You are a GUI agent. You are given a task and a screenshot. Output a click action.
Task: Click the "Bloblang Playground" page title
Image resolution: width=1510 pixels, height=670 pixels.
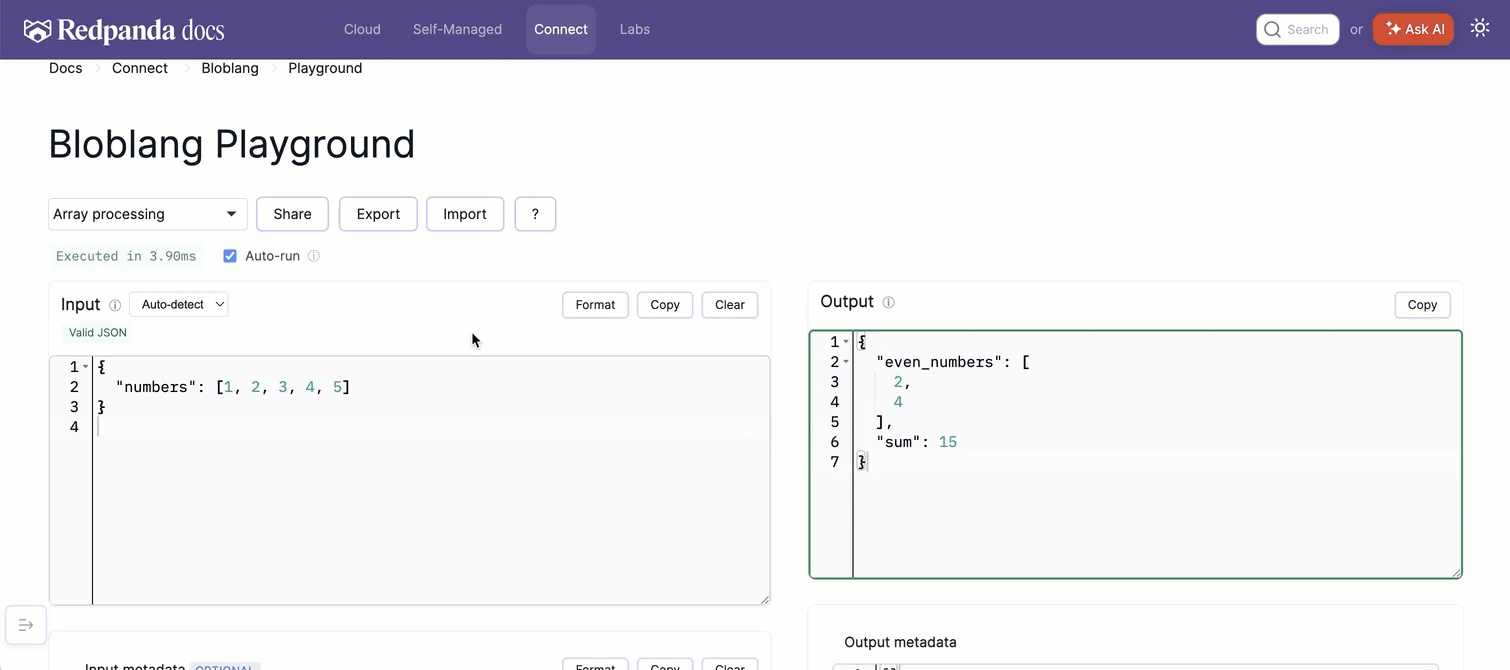tap(232, 145)
